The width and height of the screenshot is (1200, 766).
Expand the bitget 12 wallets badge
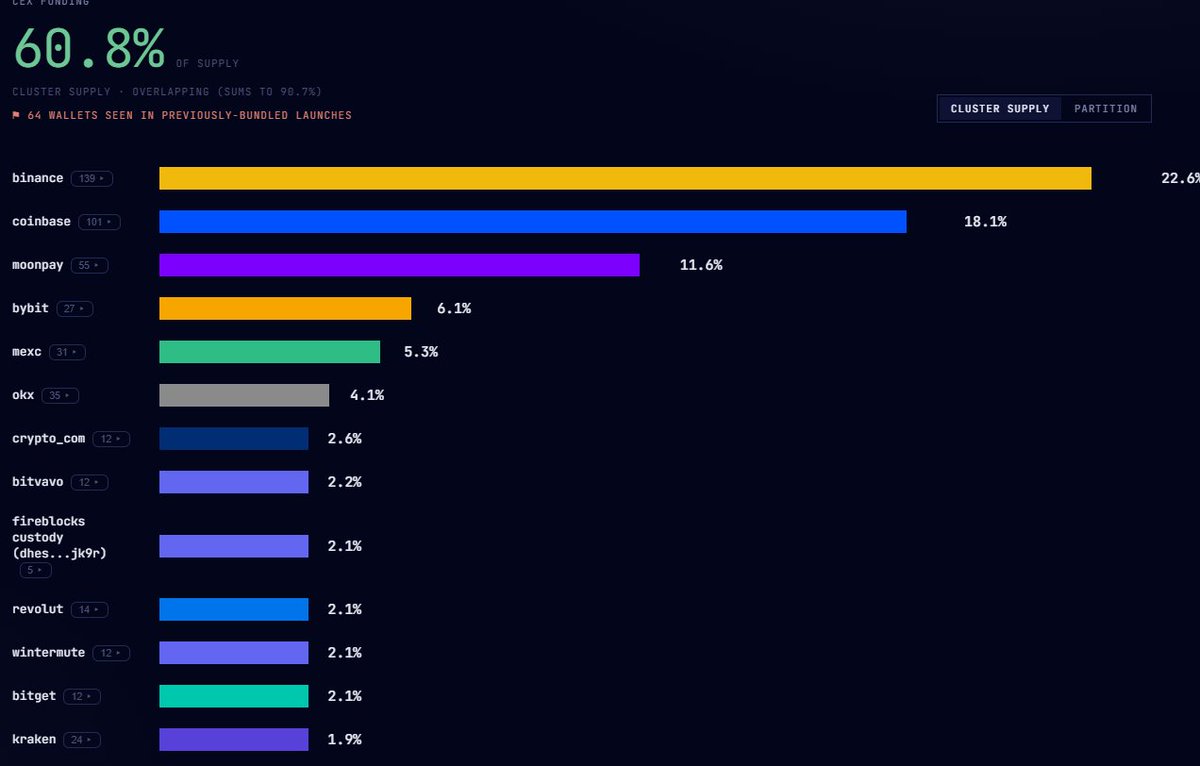click(82, 696)
